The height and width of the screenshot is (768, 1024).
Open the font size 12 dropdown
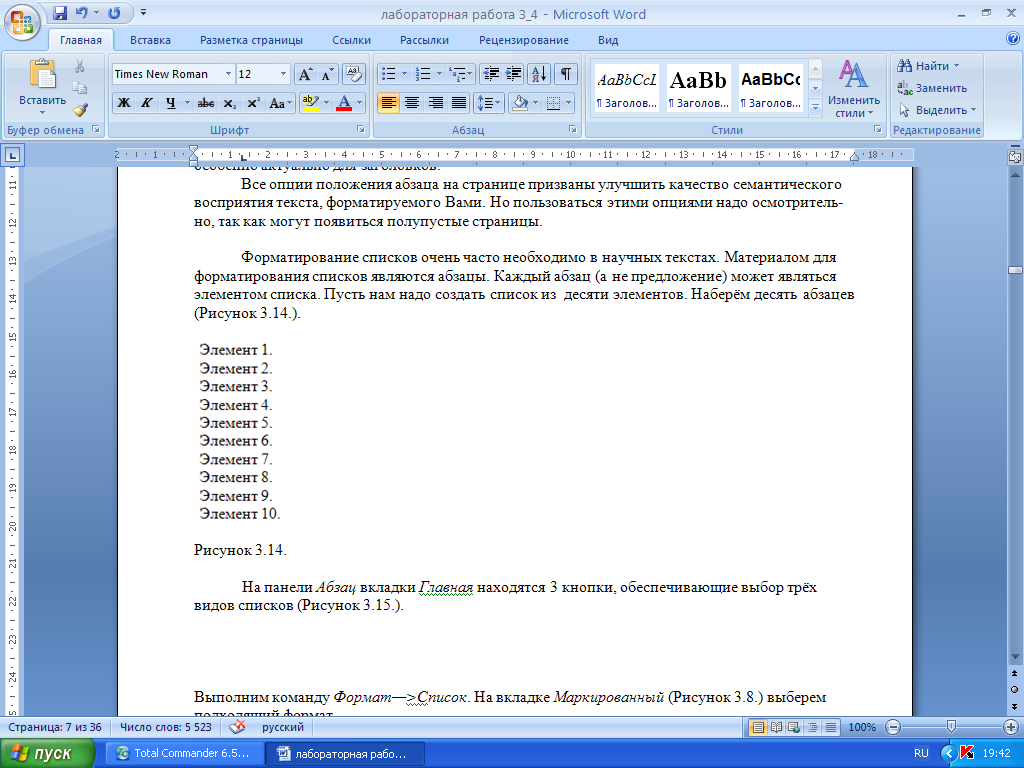tap(283, 74)
